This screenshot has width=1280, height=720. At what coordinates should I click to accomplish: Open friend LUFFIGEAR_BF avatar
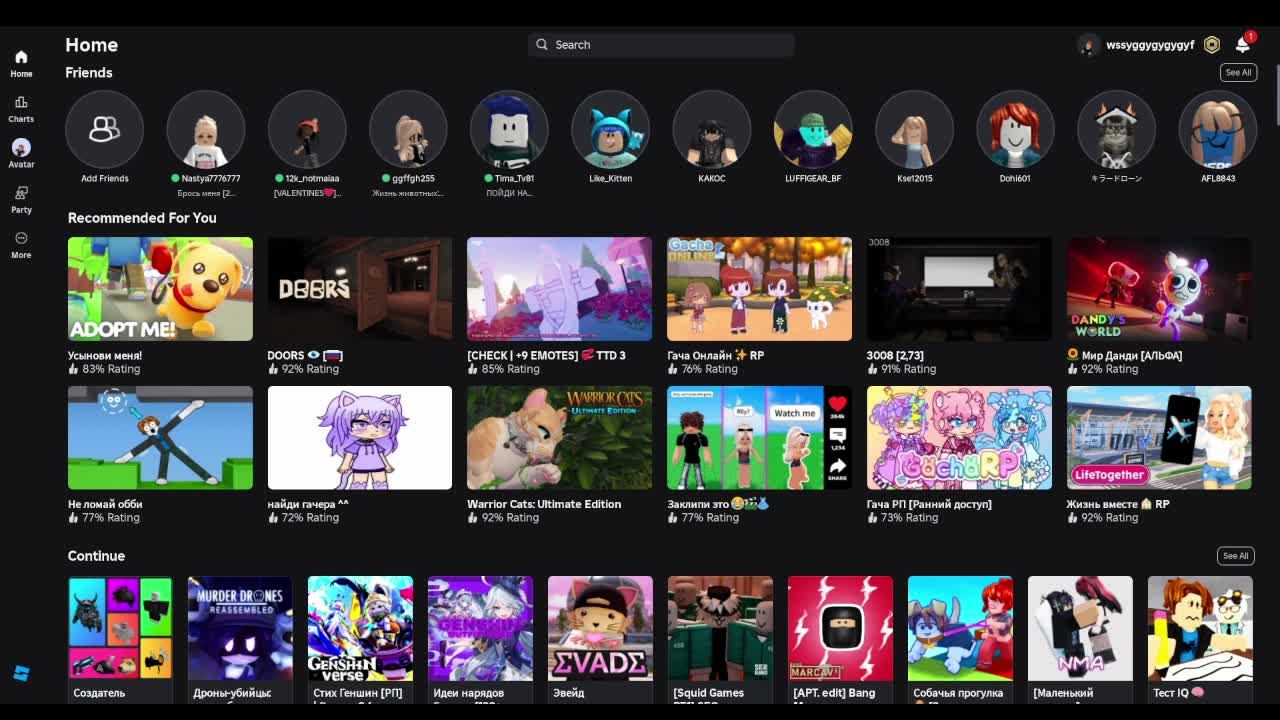point(813,129)
